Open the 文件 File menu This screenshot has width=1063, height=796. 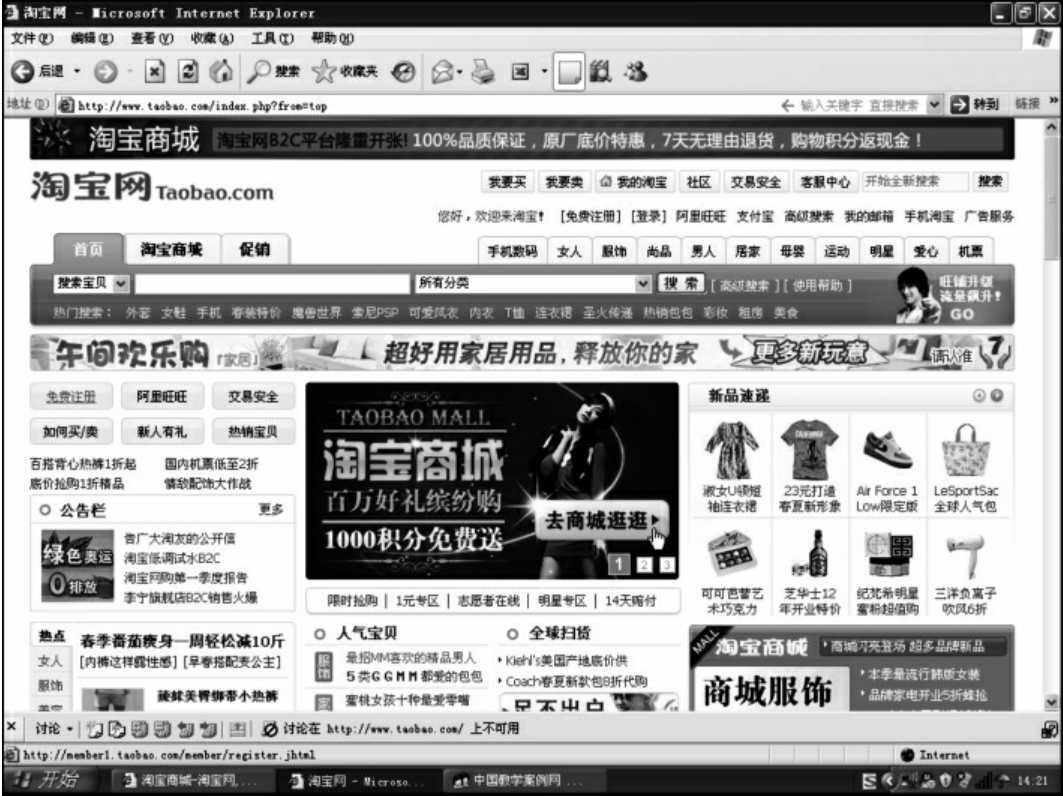32,38
